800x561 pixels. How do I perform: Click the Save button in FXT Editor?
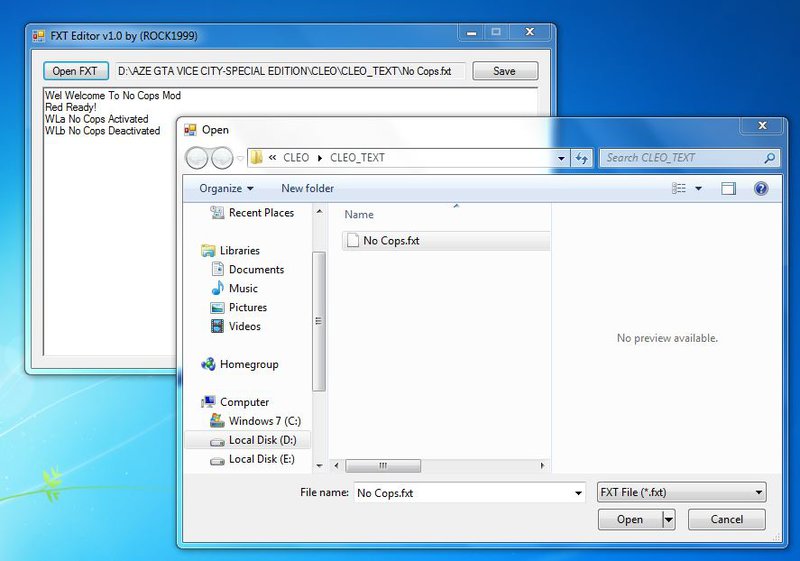(x=505, y=71)
